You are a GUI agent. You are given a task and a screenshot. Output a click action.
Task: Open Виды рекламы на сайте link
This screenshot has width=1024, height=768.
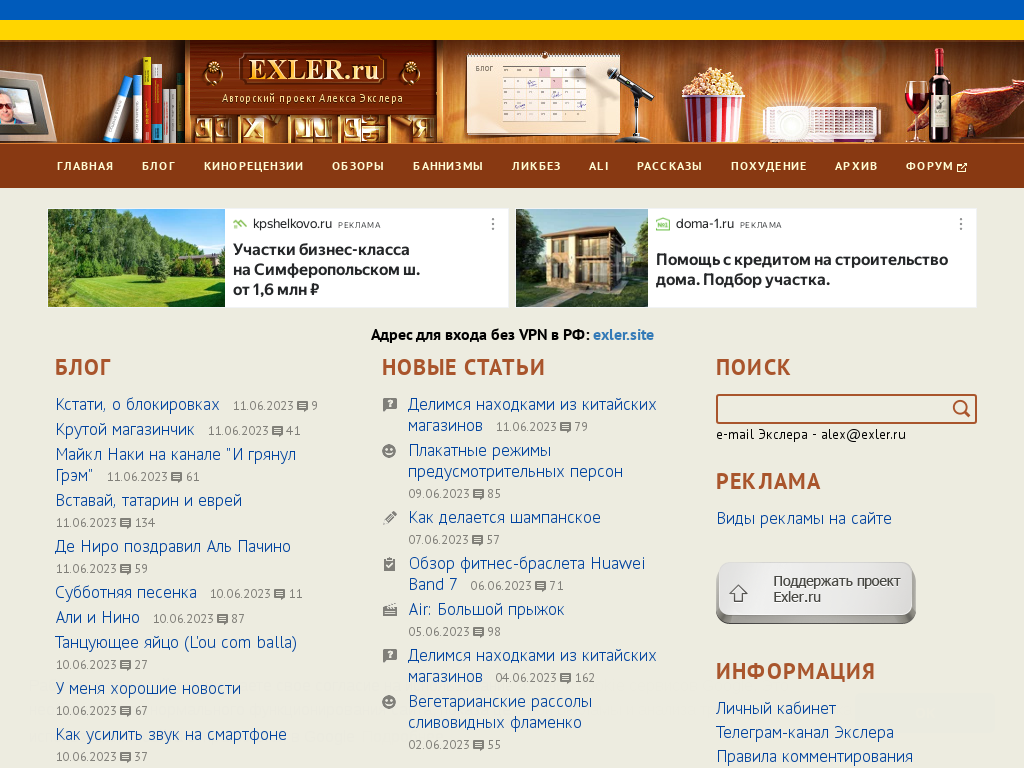(804, 519)
